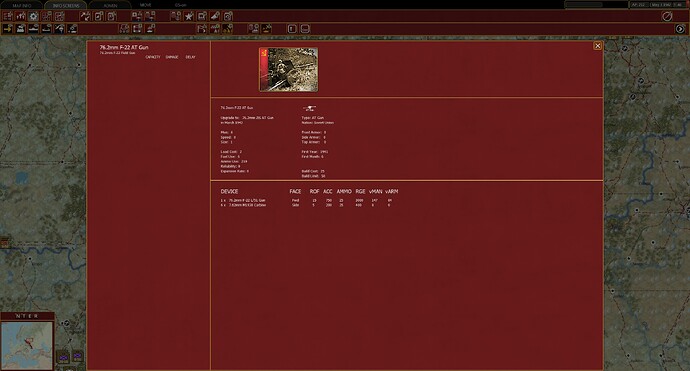Select the yellow arrow move mode icon

click(7, 29)
